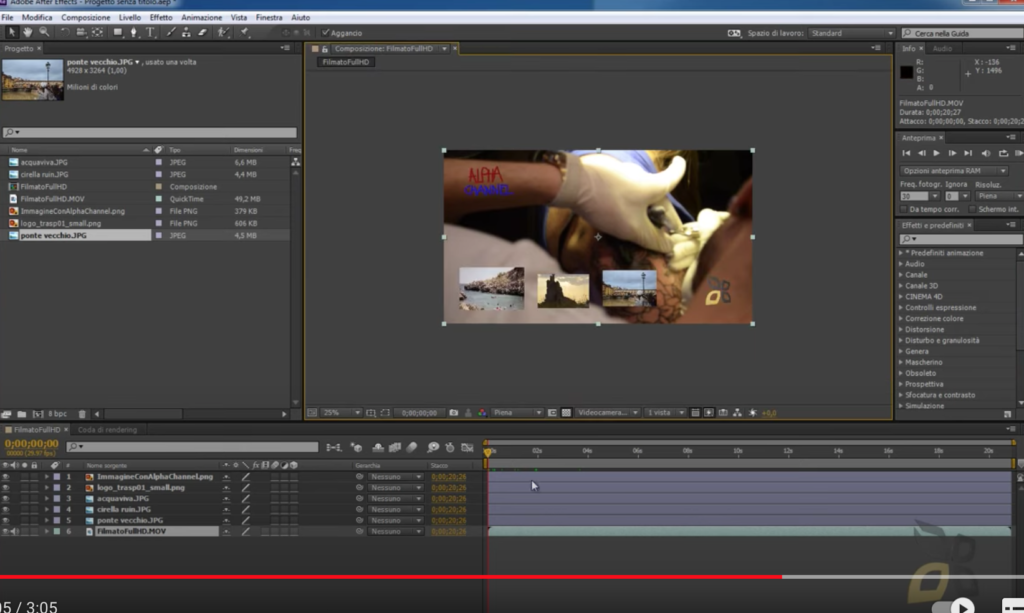Open the Composizione menu
Viewport: 1024px width, 613px height.
(x=86, y=18)
